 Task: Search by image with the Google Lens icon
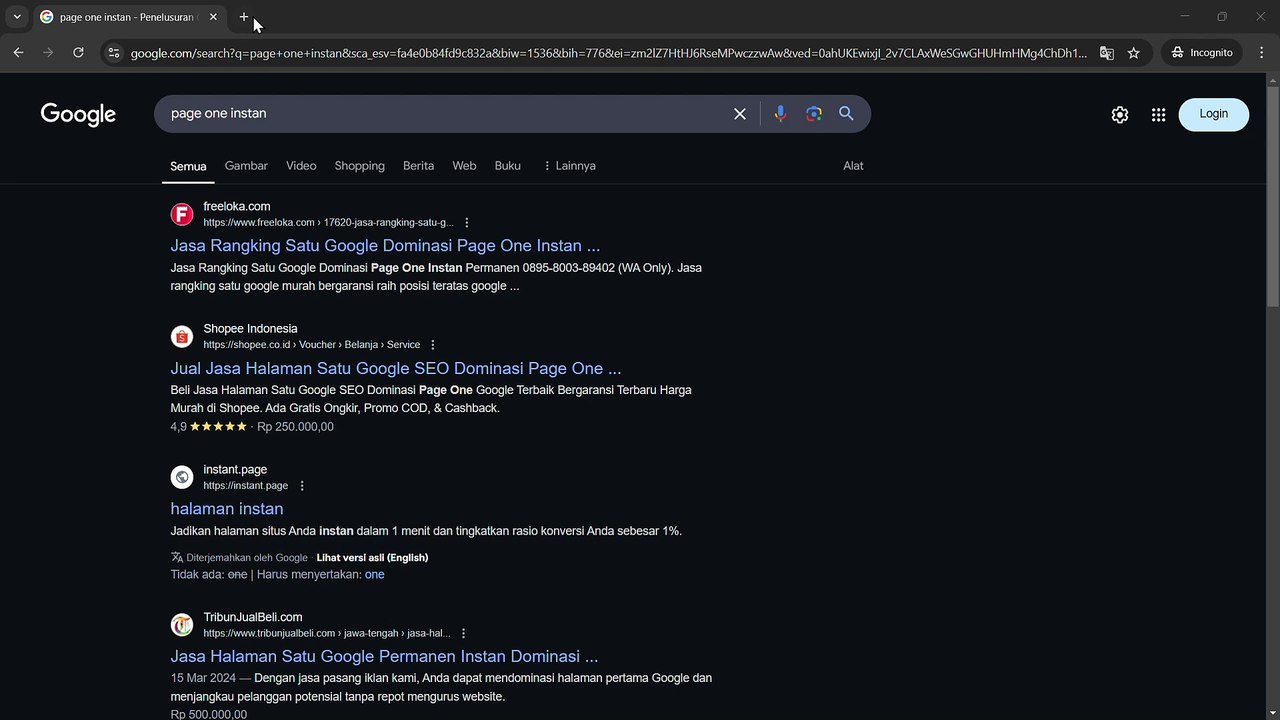813,114
